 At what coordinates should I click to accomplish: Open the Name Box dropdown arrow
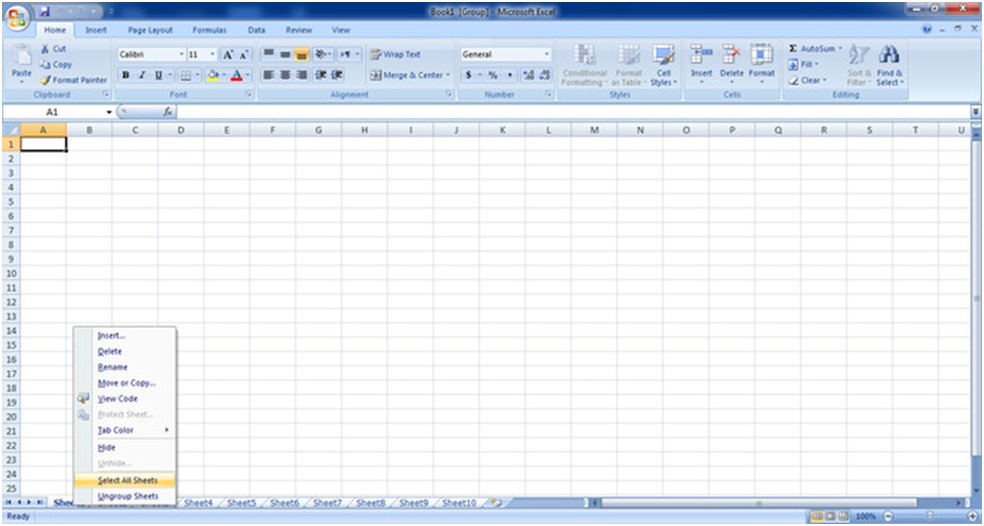109,112
